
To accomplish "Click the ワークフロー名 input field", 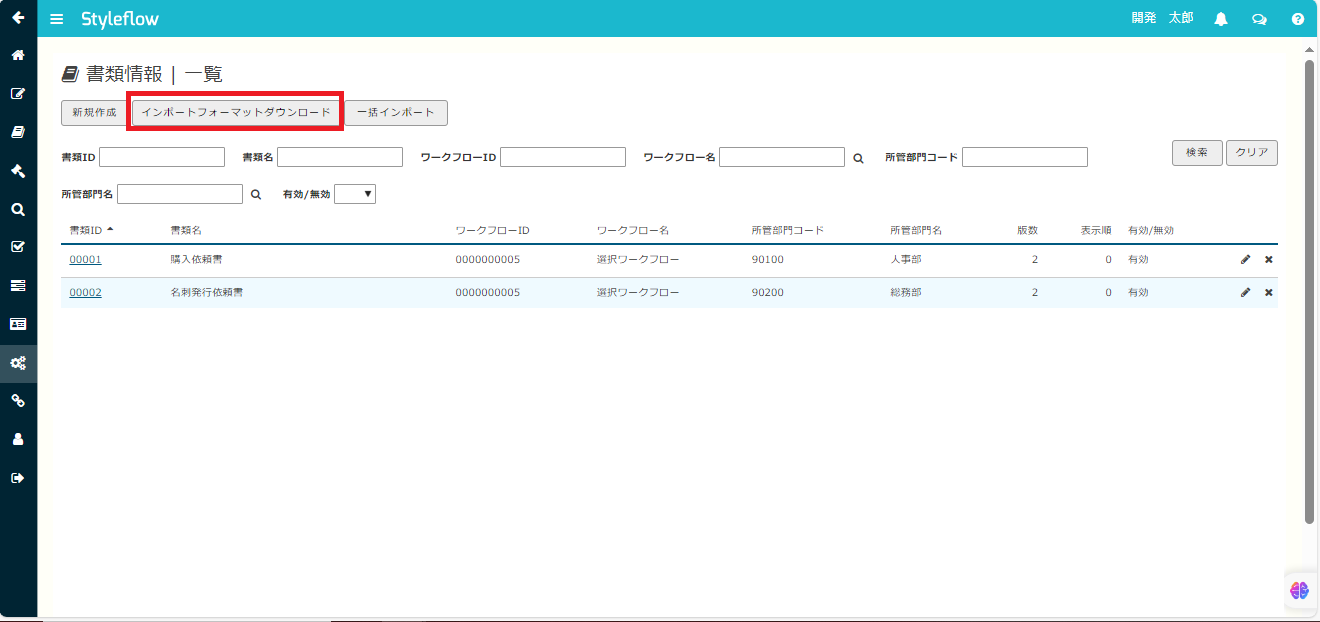I will click(782, 157).
